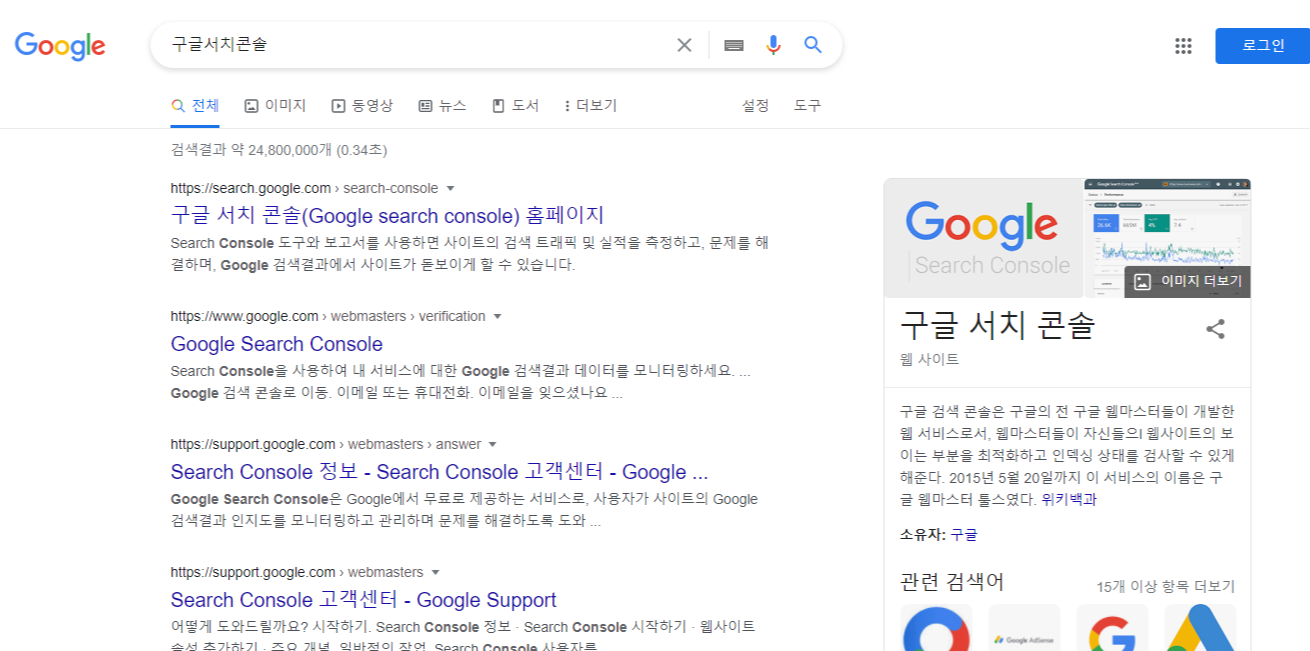Click the Google logo to return home
The height and width of the screenshot is (651, 1310).
tap(60, 46)
